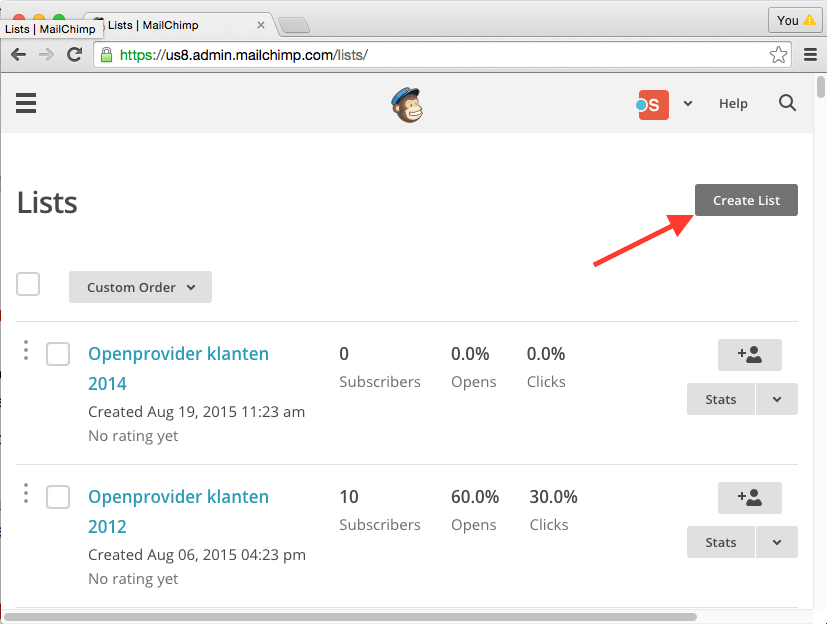
Task: Click the horizontal scrollbar at bottom
Action: (350, 617)
